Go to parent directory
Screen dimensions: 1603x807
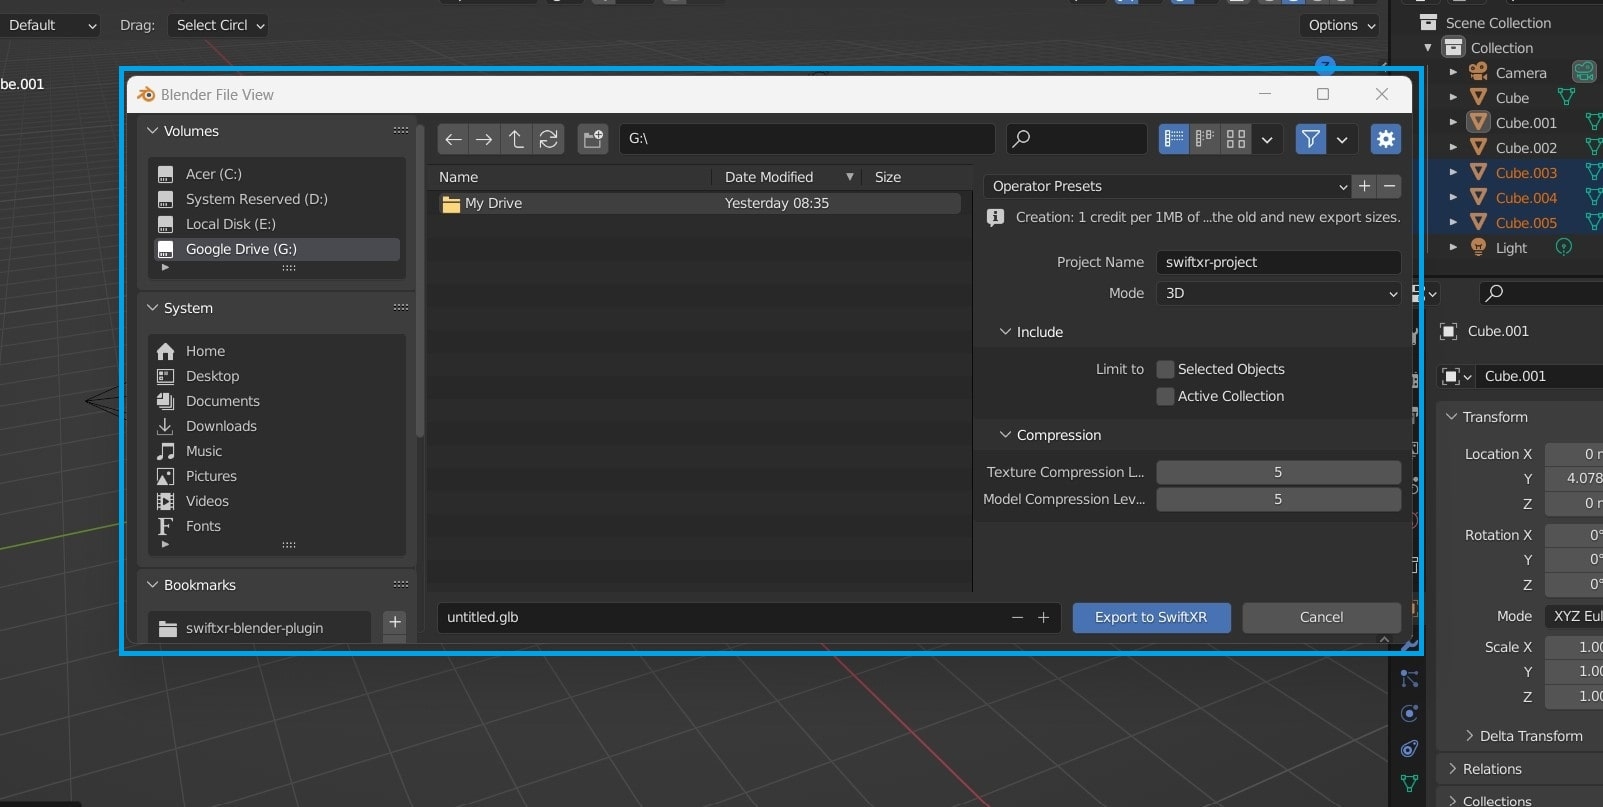point(516,139)
